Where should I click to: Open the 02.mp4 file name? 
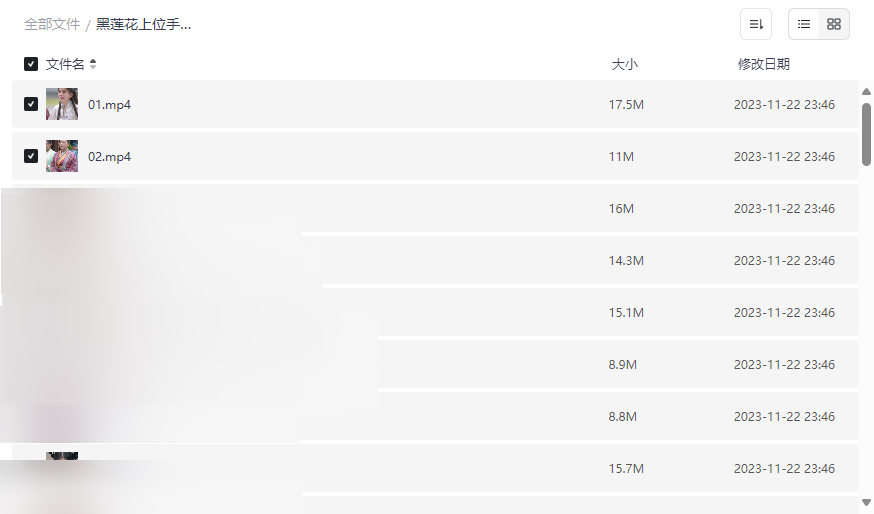coord(109,156)
